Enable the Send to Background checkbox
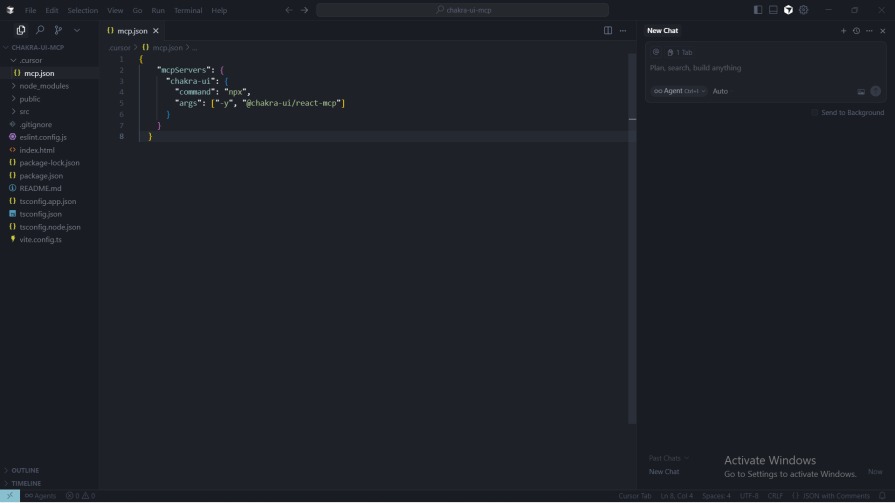 click(814, 113)
